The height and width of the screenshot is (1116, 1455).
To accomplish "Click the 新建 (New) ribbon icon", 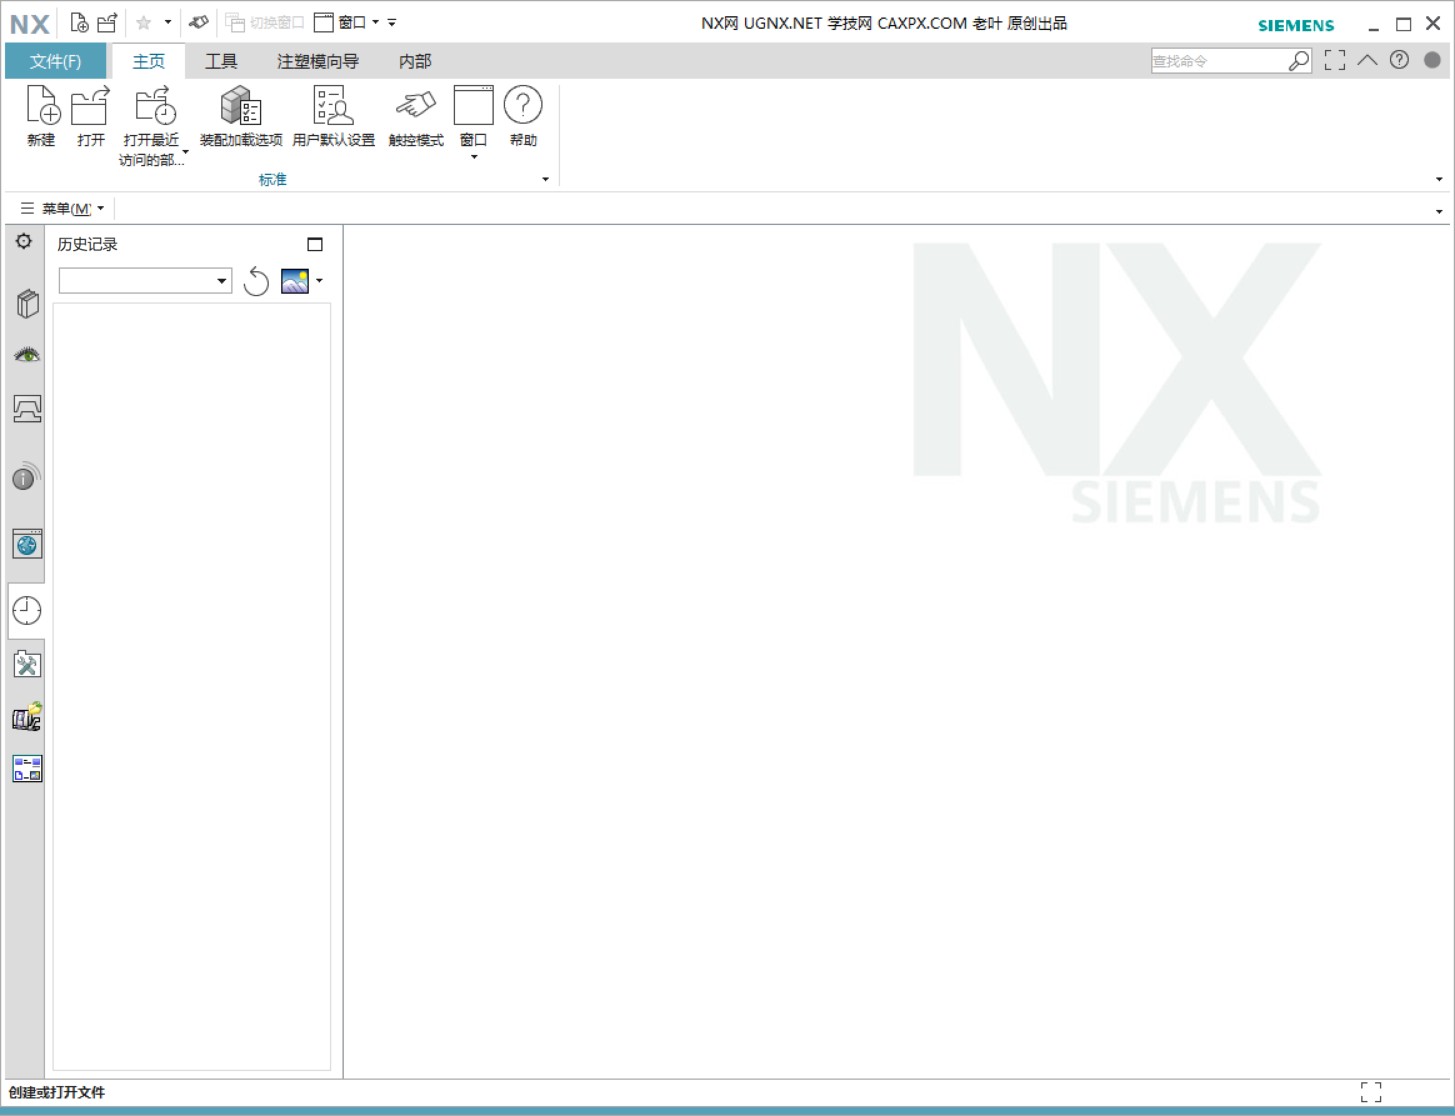I will pyautogui.click(x=42, y=116).
